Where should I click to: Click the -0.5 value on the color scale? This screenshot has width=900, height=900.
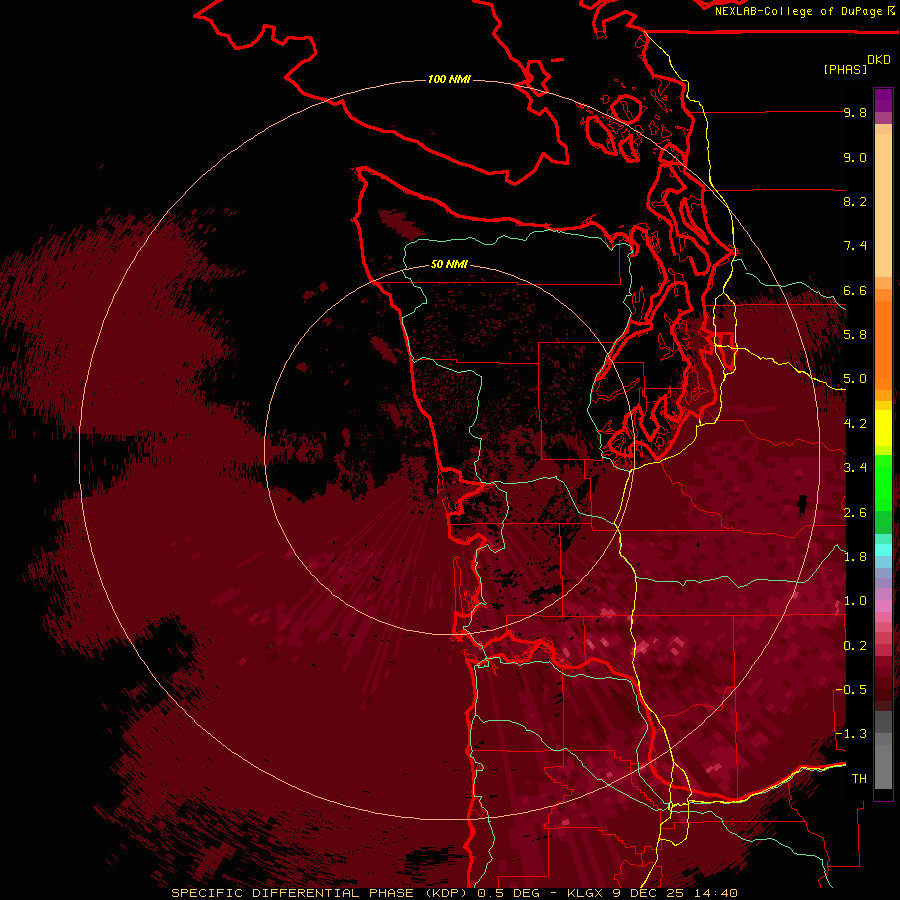pos(850,690)
